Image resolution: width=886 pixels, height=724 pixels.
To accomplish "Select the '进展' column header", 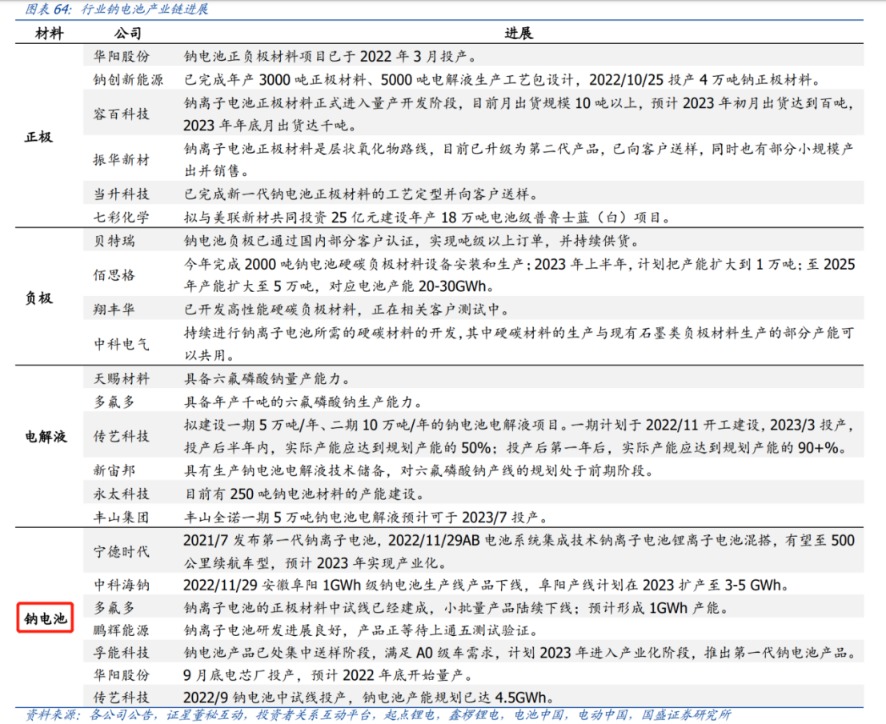I will pyautogui.click(x=518, y=33).
